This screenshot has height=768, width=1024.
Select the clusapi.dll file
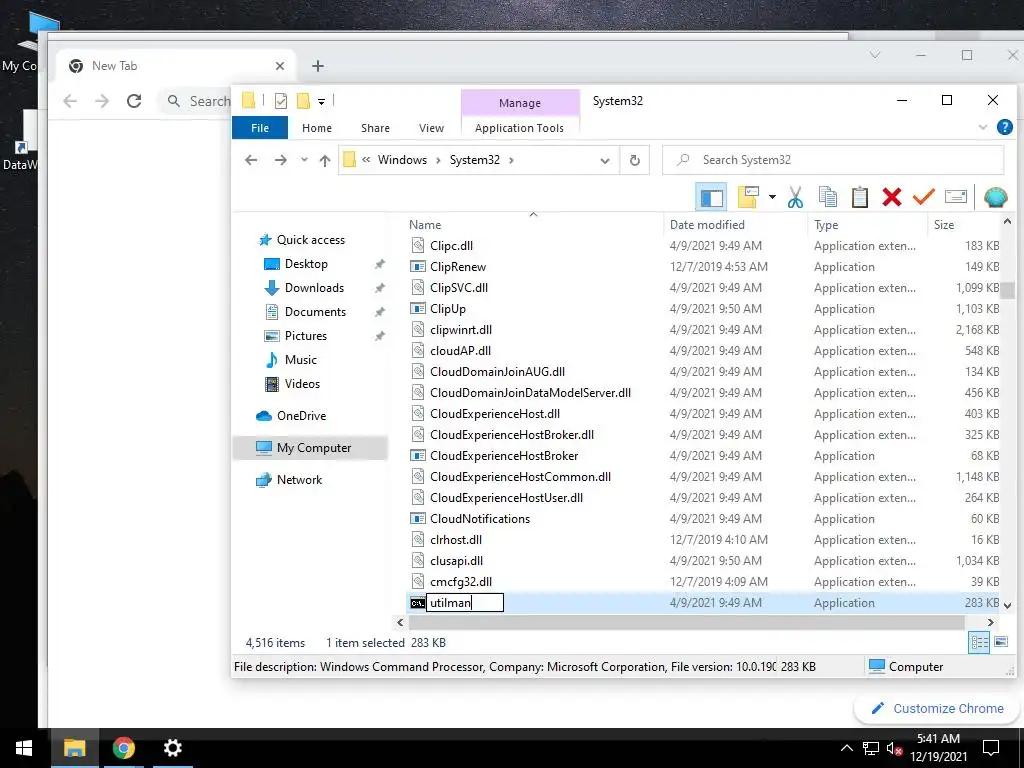tap(456, 561)
